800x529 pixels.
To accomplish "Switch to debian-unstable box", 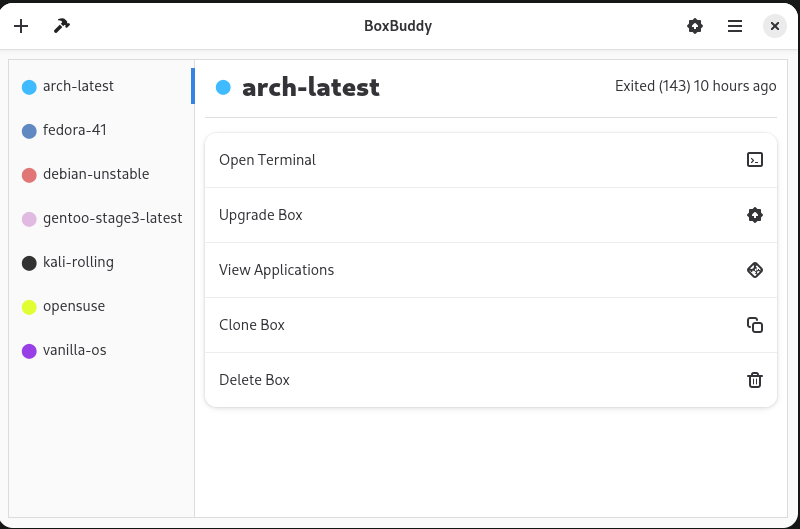I will [96, 174].
